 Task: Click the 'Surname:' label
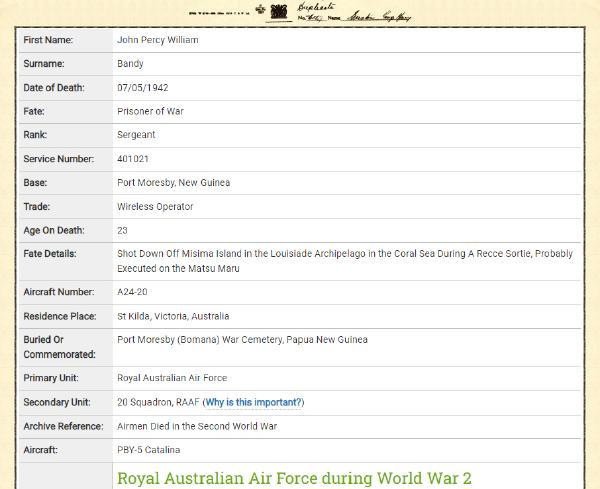click(x=44, y=64)
